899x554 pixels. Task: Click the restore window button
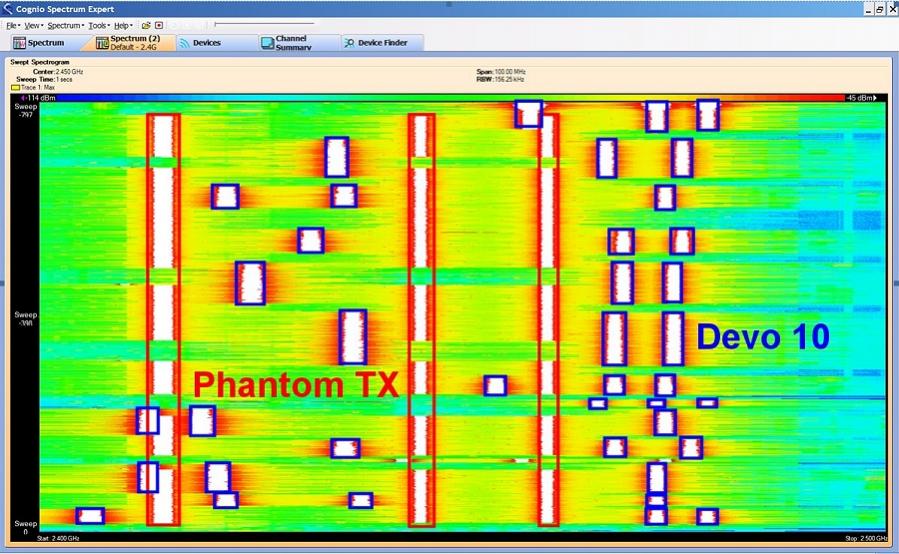(x=879, y=9)
